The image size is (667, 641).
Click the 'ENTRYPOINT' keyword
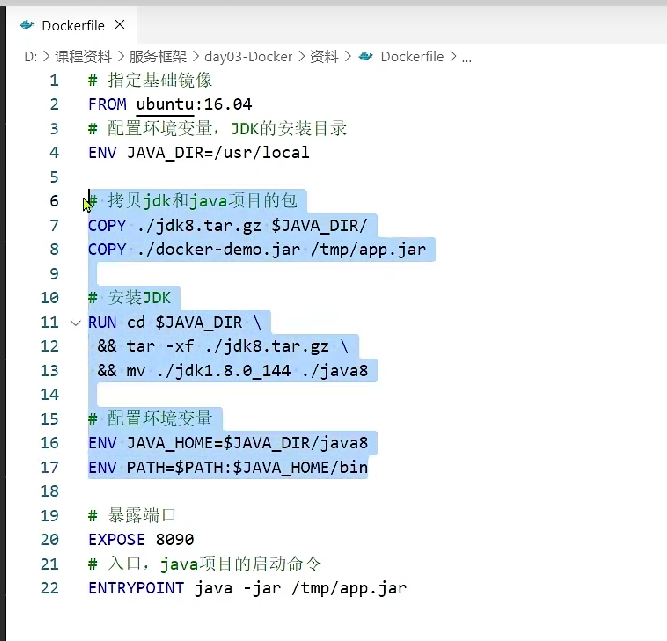coord(136,588)
